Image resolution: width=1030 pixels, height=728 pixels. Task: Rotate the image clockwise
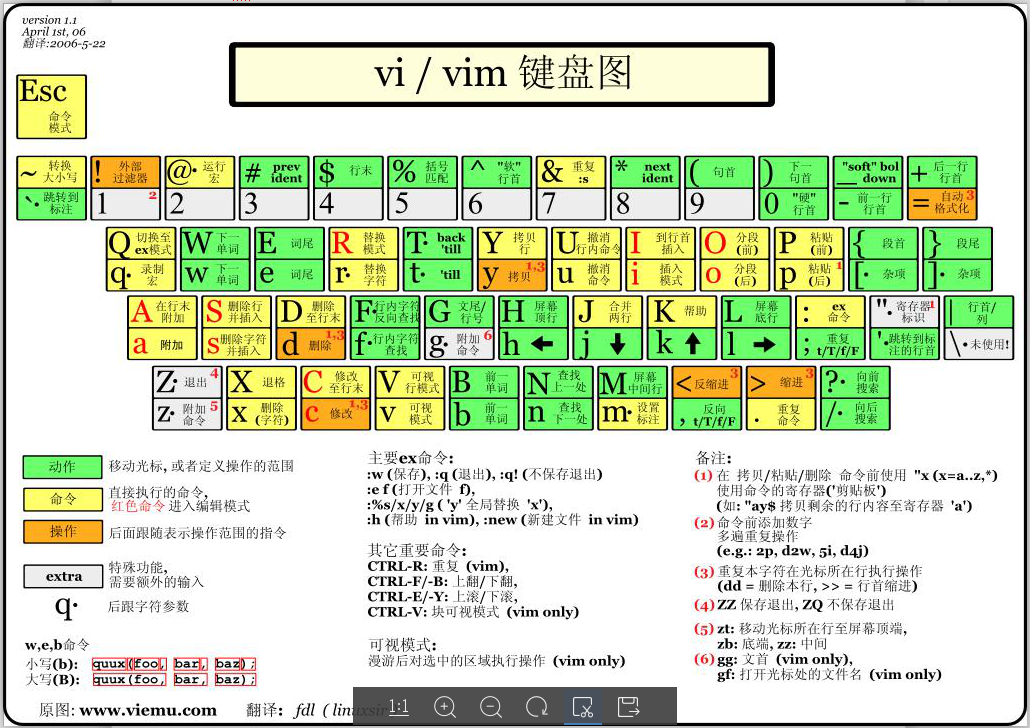tap(537, 707)
